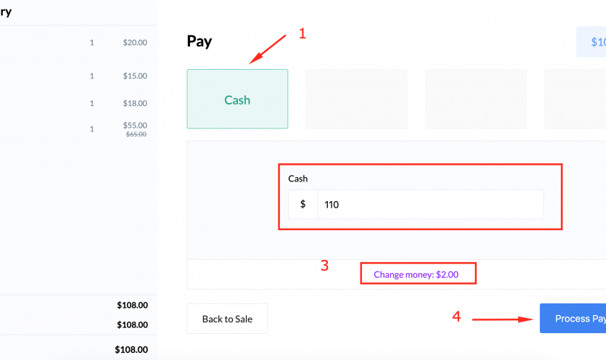Click the Change money: $2.00 text
Viewport: 606px width, 360px height.
(x=416, y=275)
